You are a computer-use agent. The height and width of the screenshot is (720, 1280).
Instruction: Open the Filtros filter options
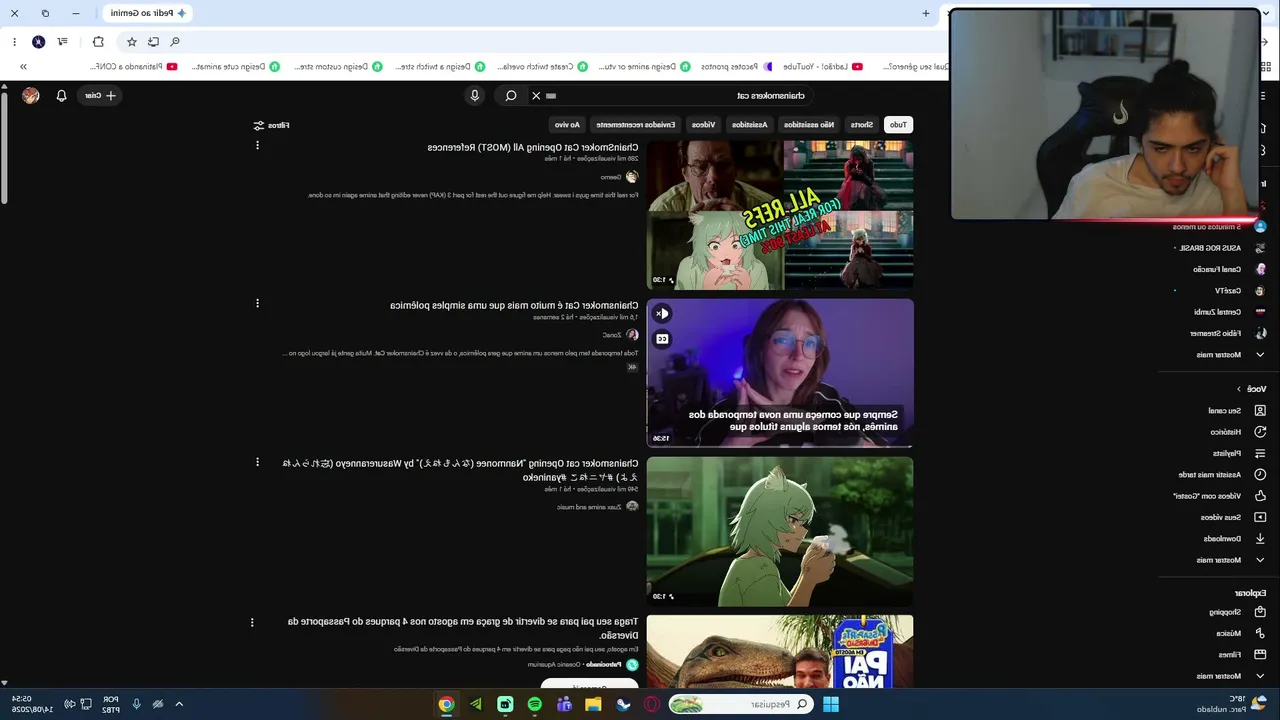coord(271,125)
